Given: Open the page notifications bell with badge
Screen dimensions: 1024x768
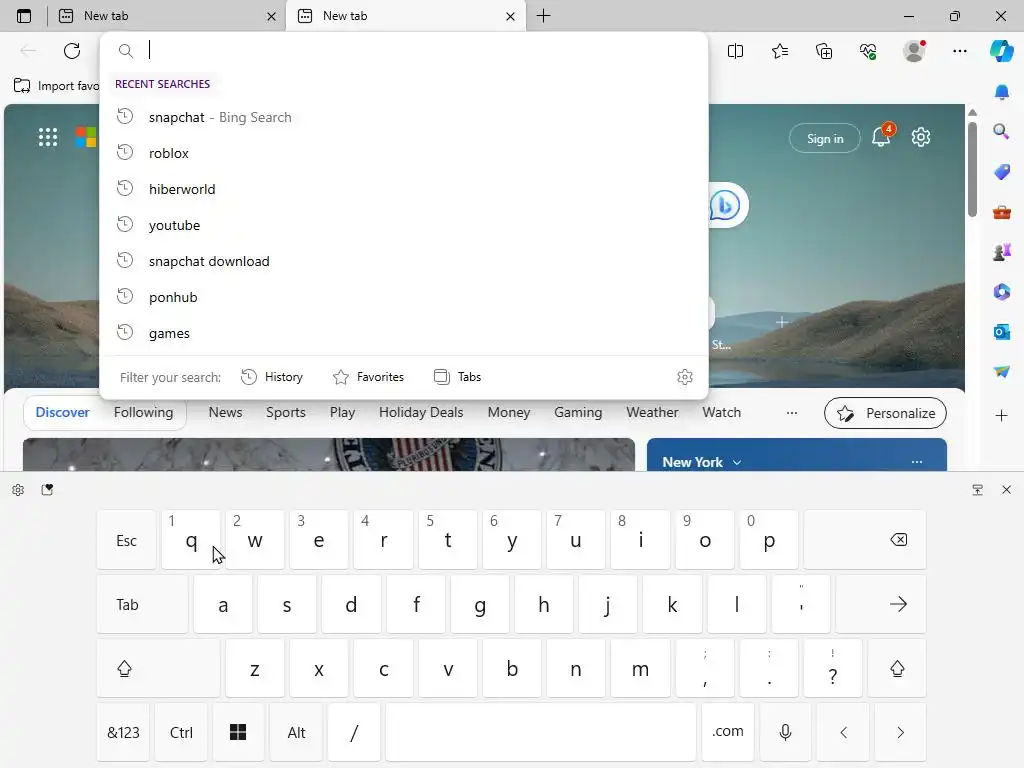Looking at the screenshot, I should pyautogui.click(x=882, y=136).
